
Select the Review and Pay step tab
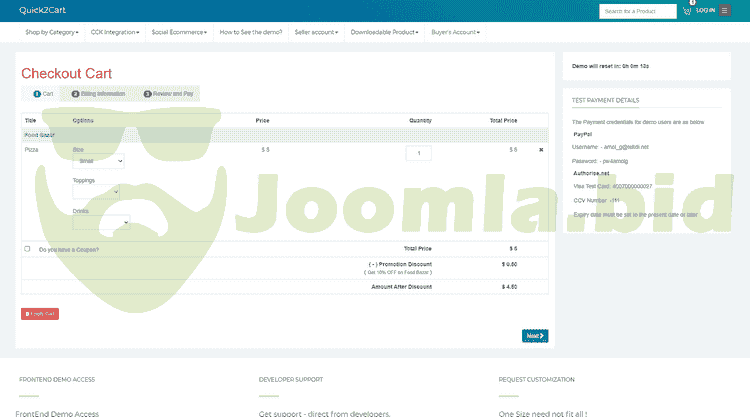(x=169, y=93)
